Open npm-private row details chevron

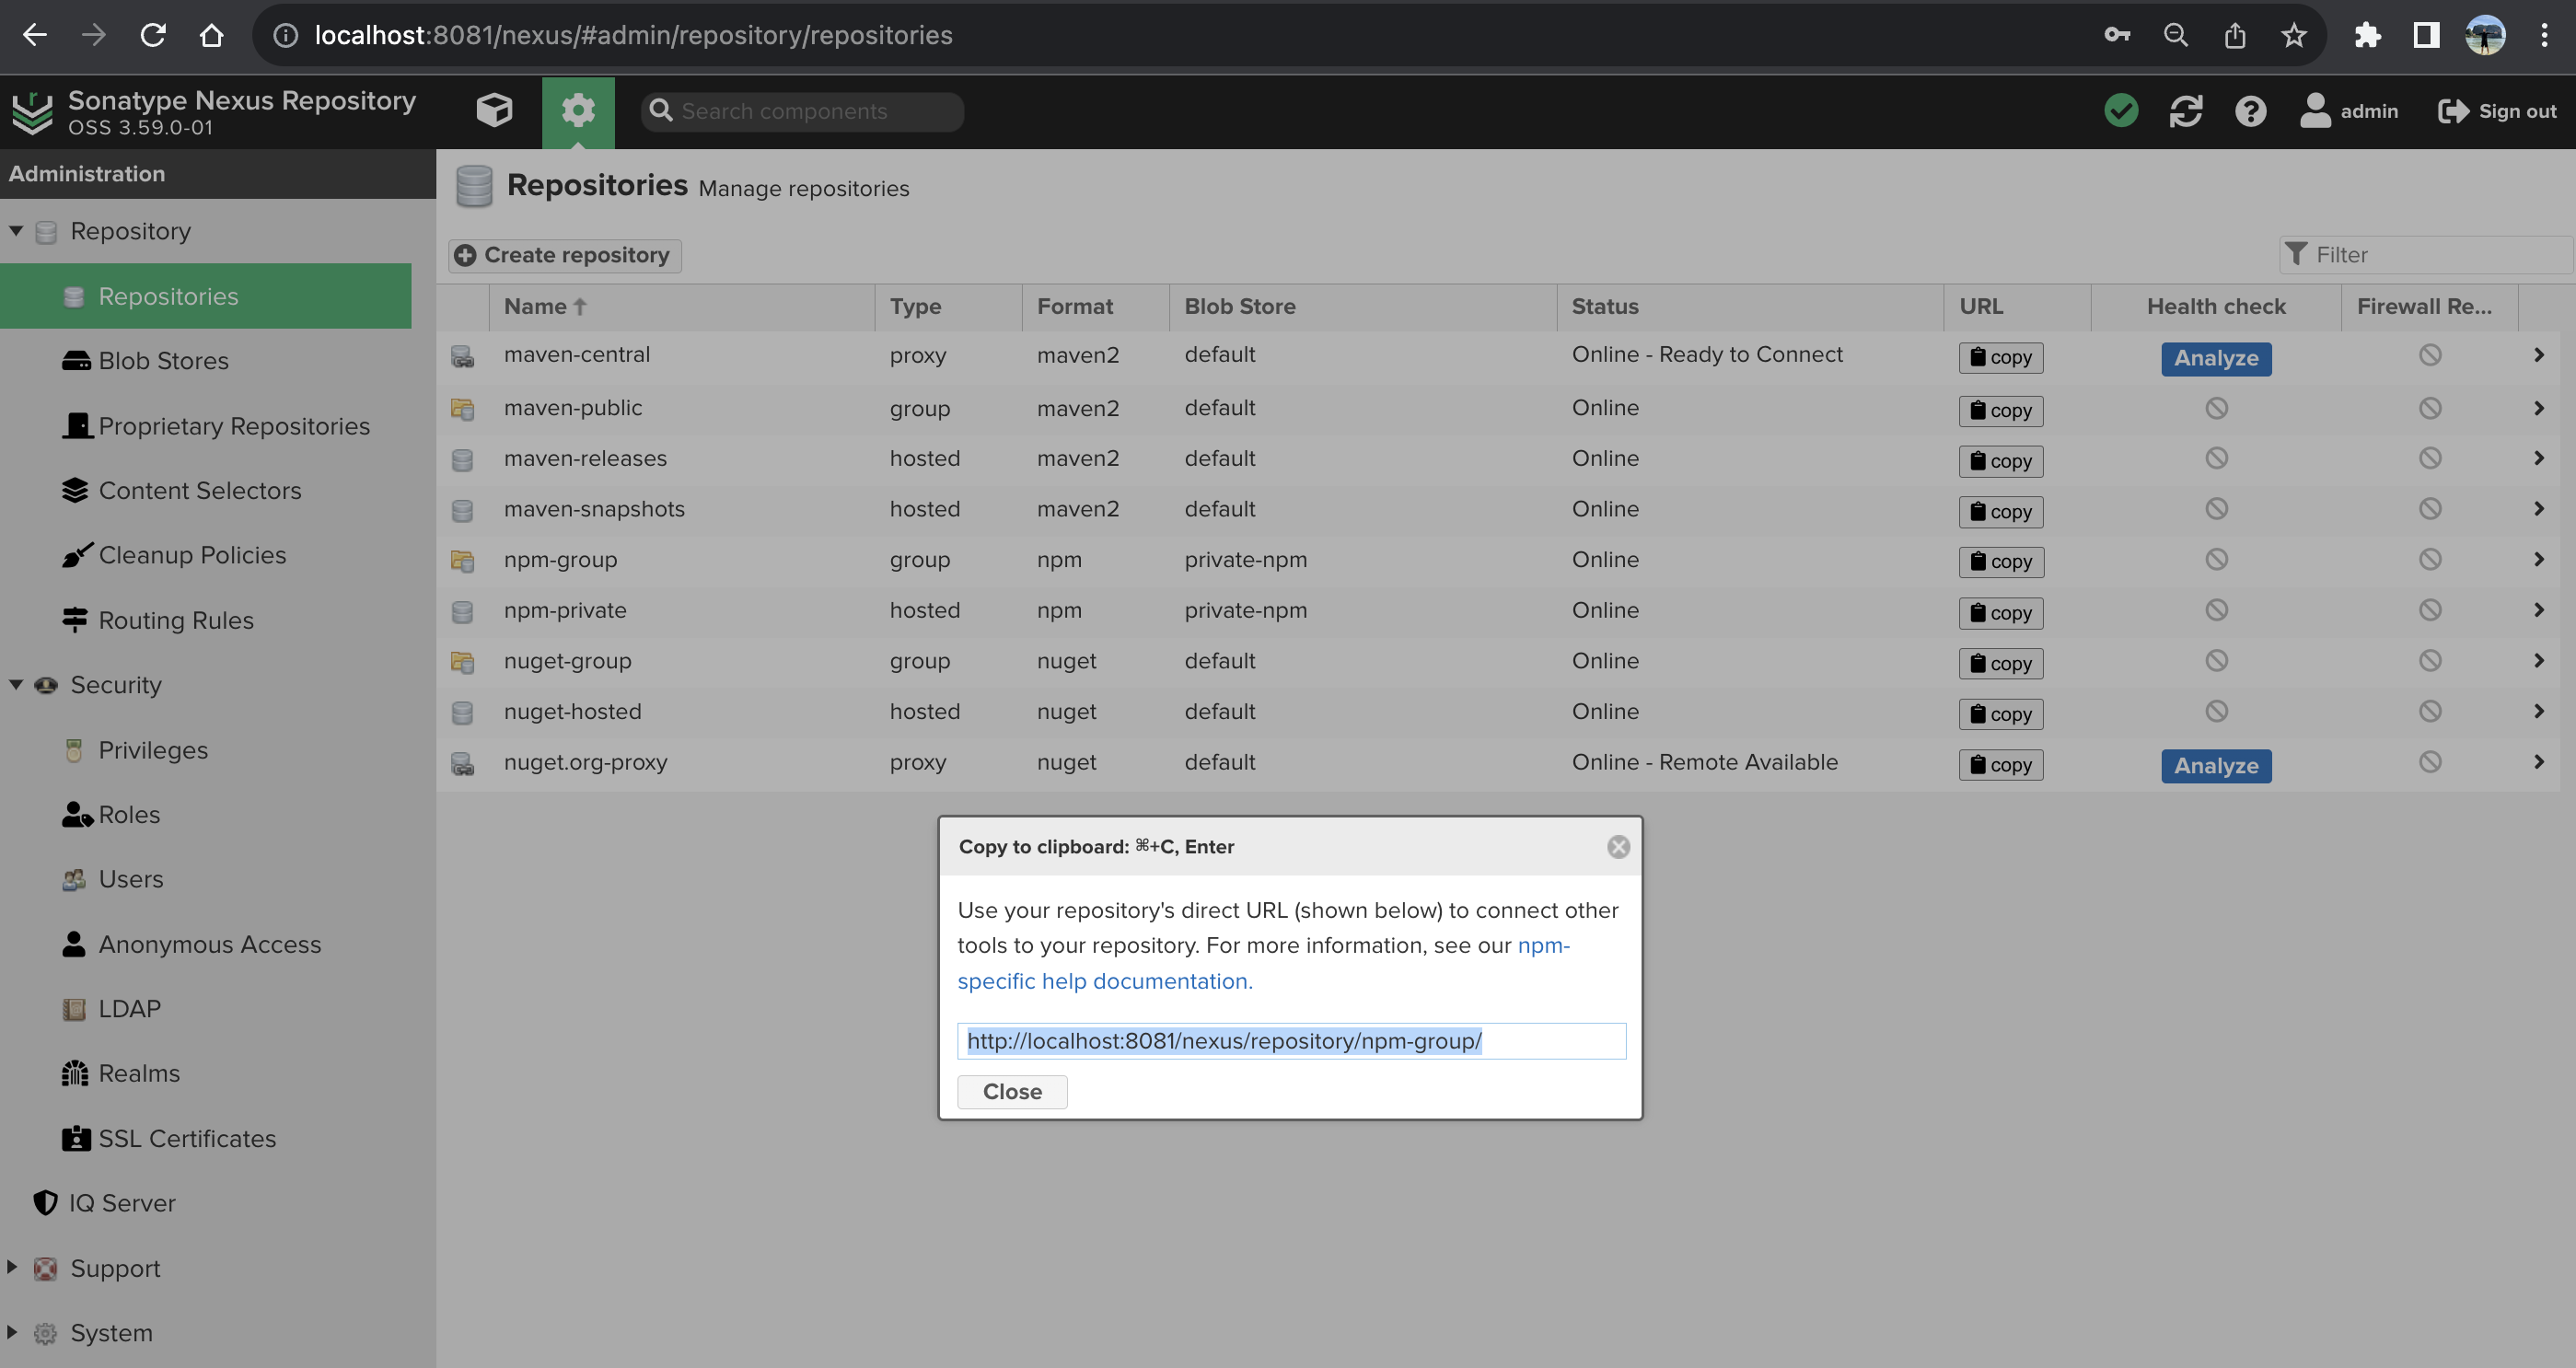(x=2538, y=610)
